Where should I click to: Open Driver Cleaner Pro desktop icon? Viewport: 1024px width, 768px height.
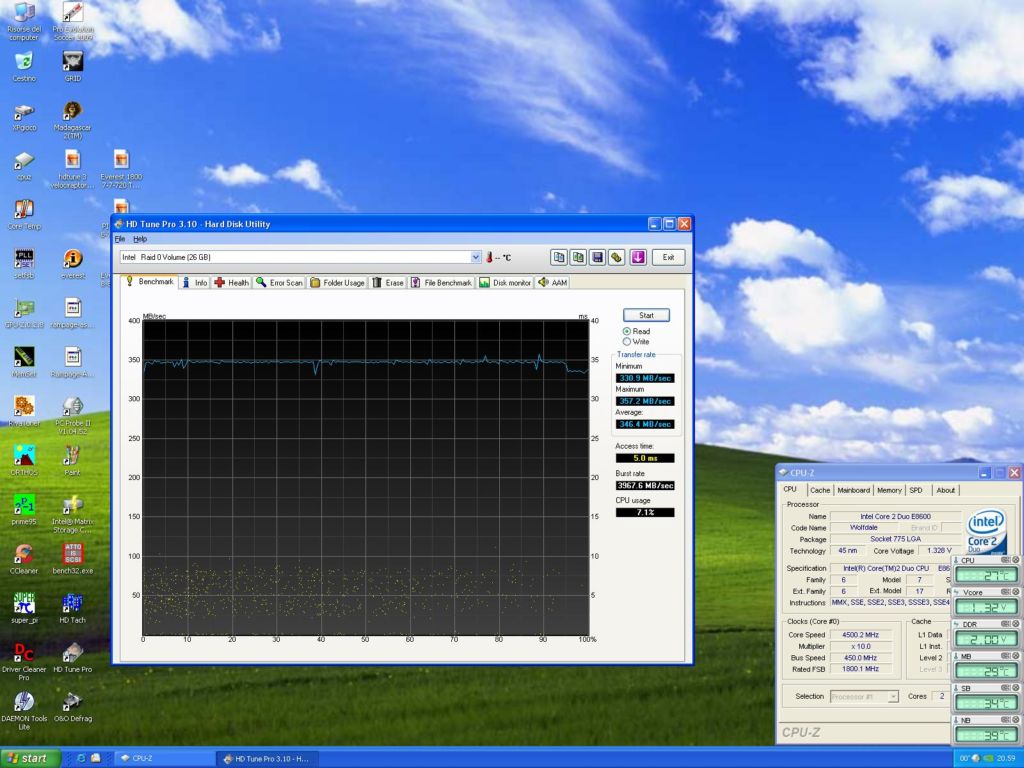[x=24, y=661]
